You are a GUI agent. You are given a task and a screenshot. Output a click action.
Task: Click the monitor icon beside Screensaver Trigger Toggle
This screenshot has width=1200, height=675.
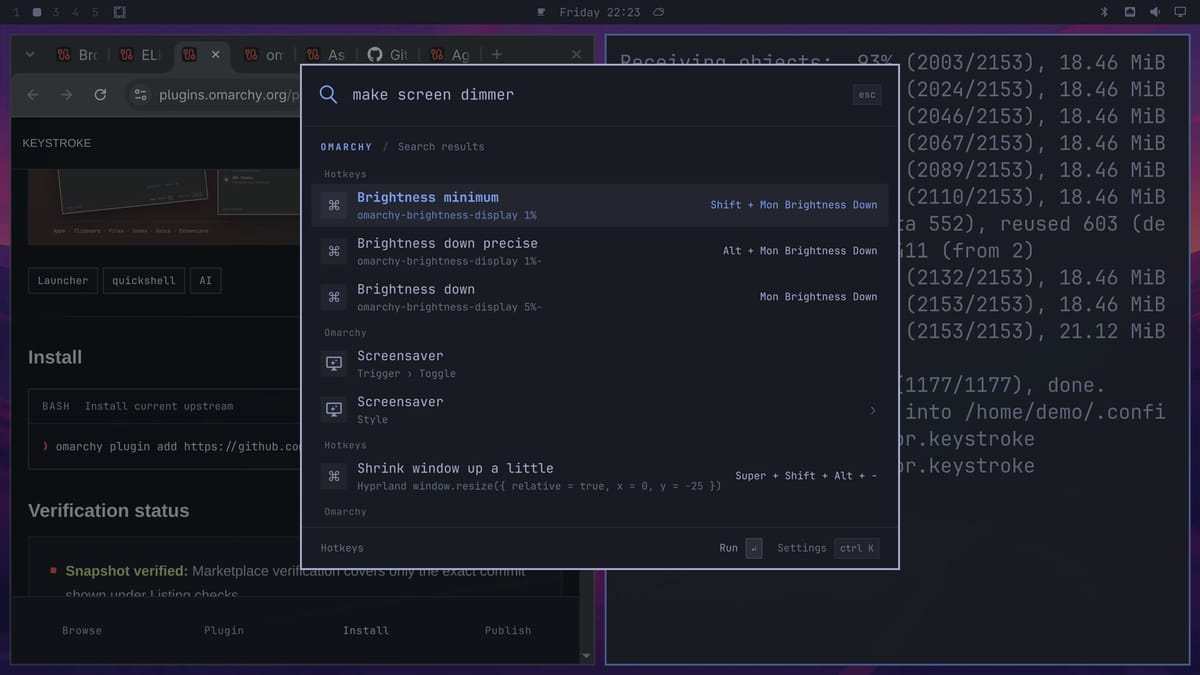click(x=334, y=363)
